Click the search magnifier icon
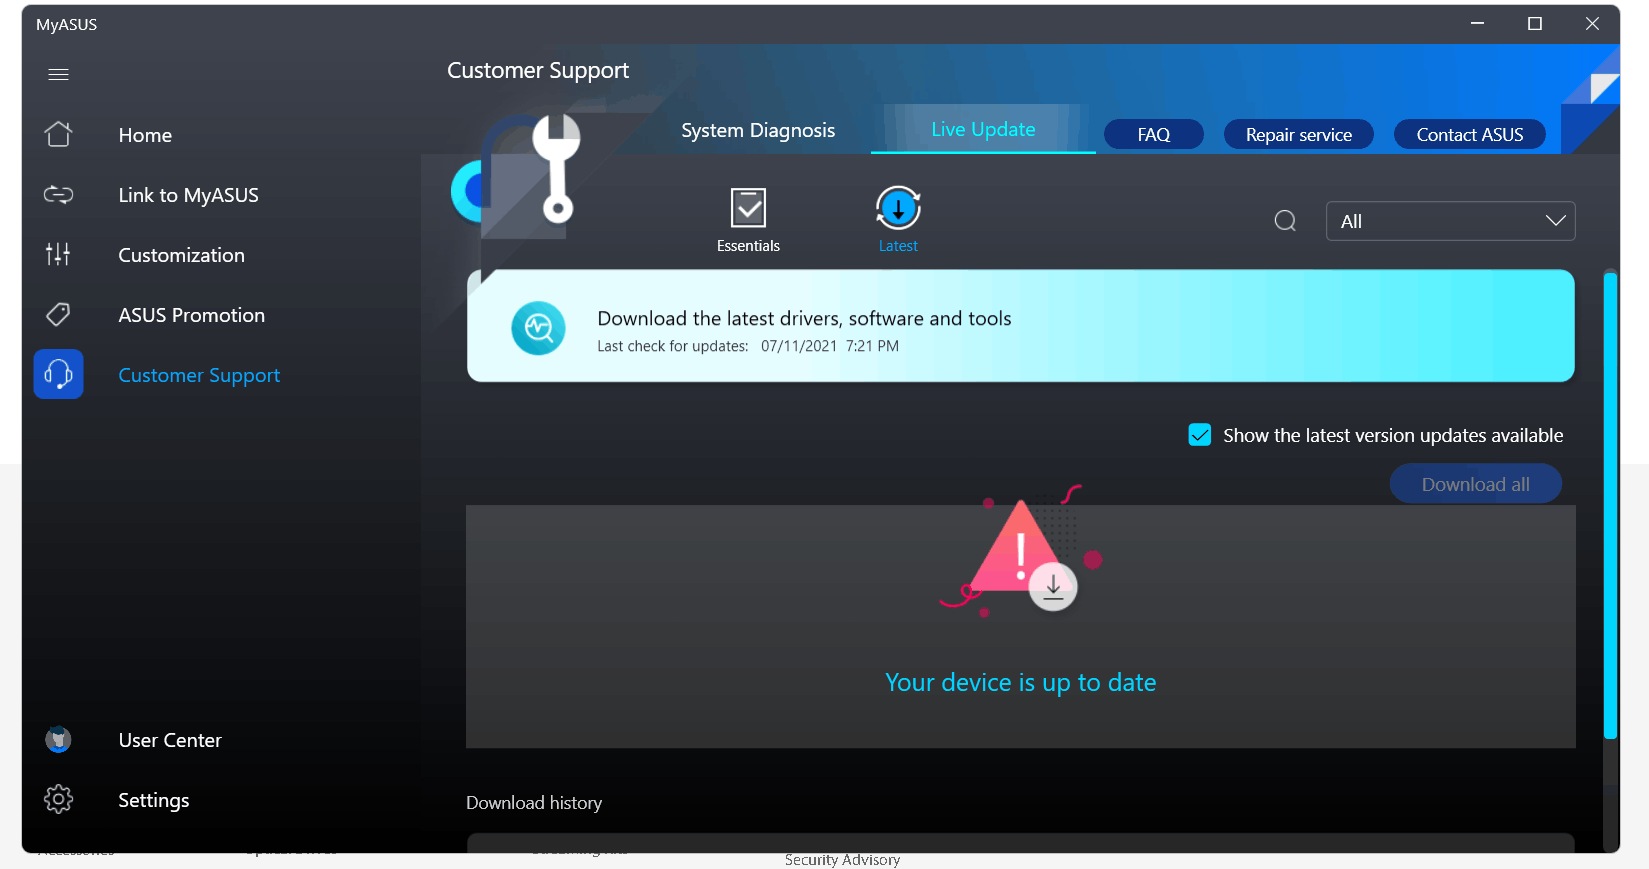 pyautogui.click(x=1285, y=221)
